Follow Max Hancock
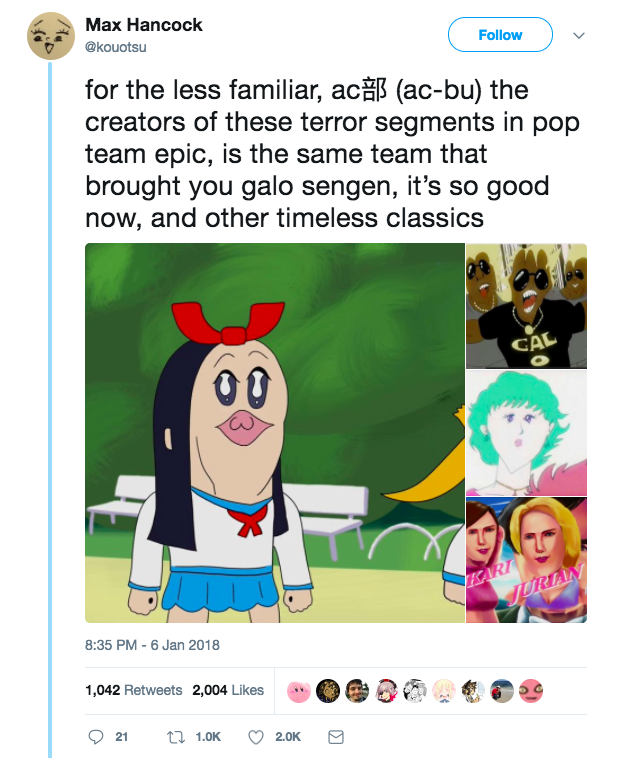This screenshot has width=622, height=758. [500, 35]
